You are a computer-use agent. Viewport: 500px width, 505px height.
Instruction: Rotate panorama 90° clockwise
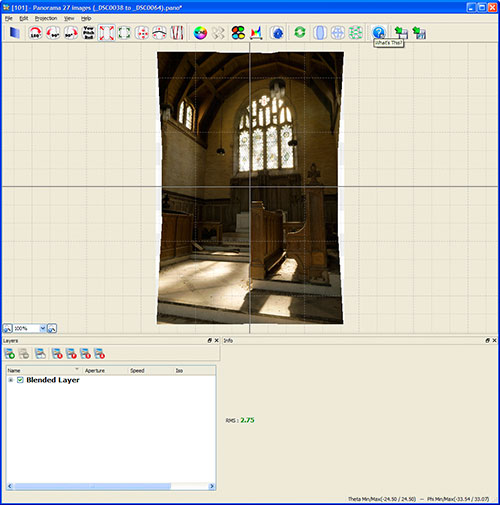click(71, 33)
